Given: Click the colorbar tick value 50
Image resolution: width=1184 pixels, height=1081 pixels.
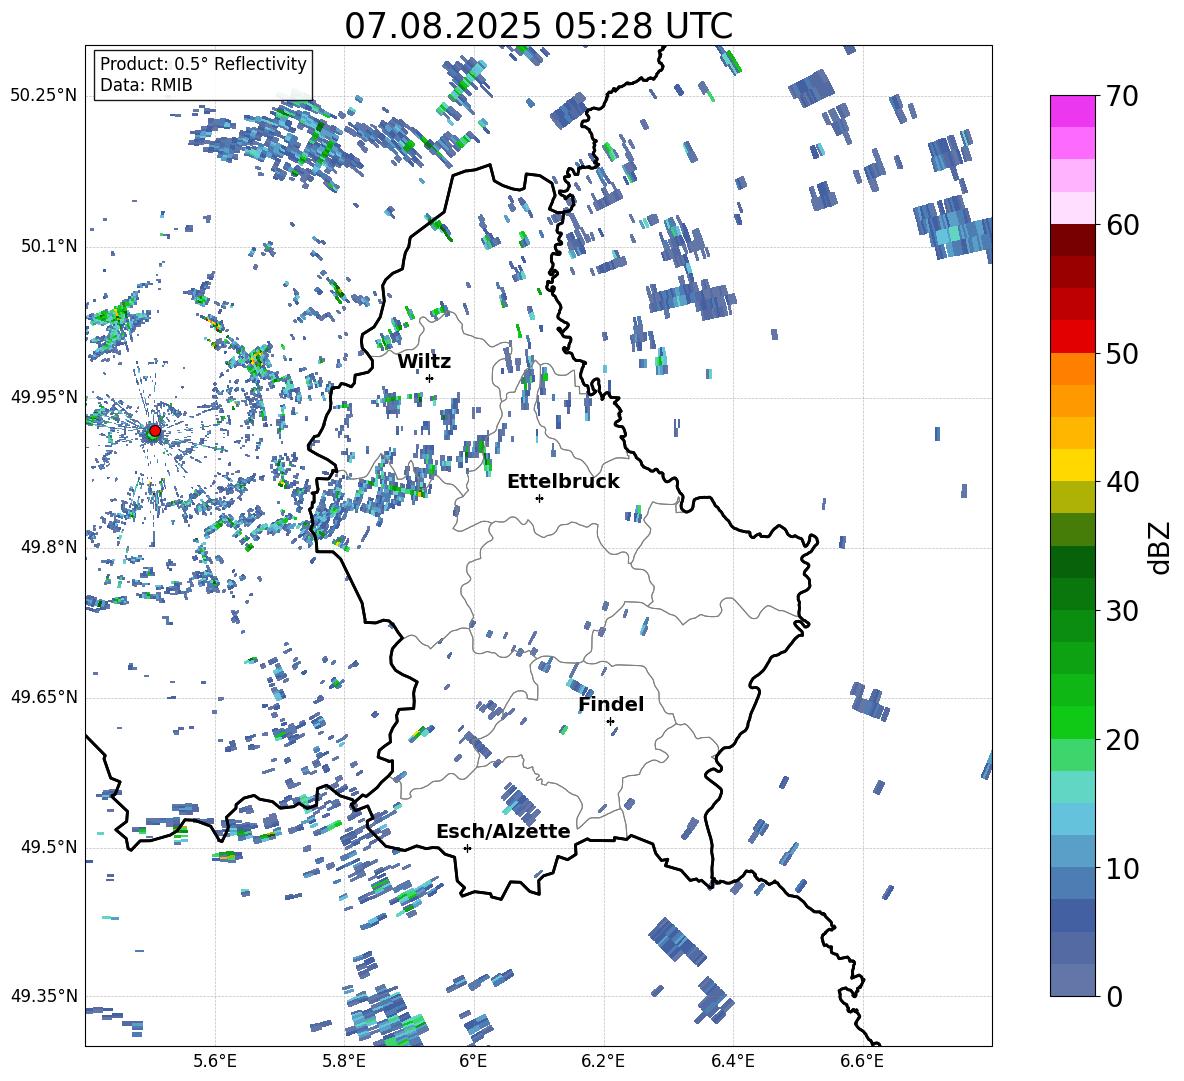Looking at the screenshot, I should point(1121,353).
